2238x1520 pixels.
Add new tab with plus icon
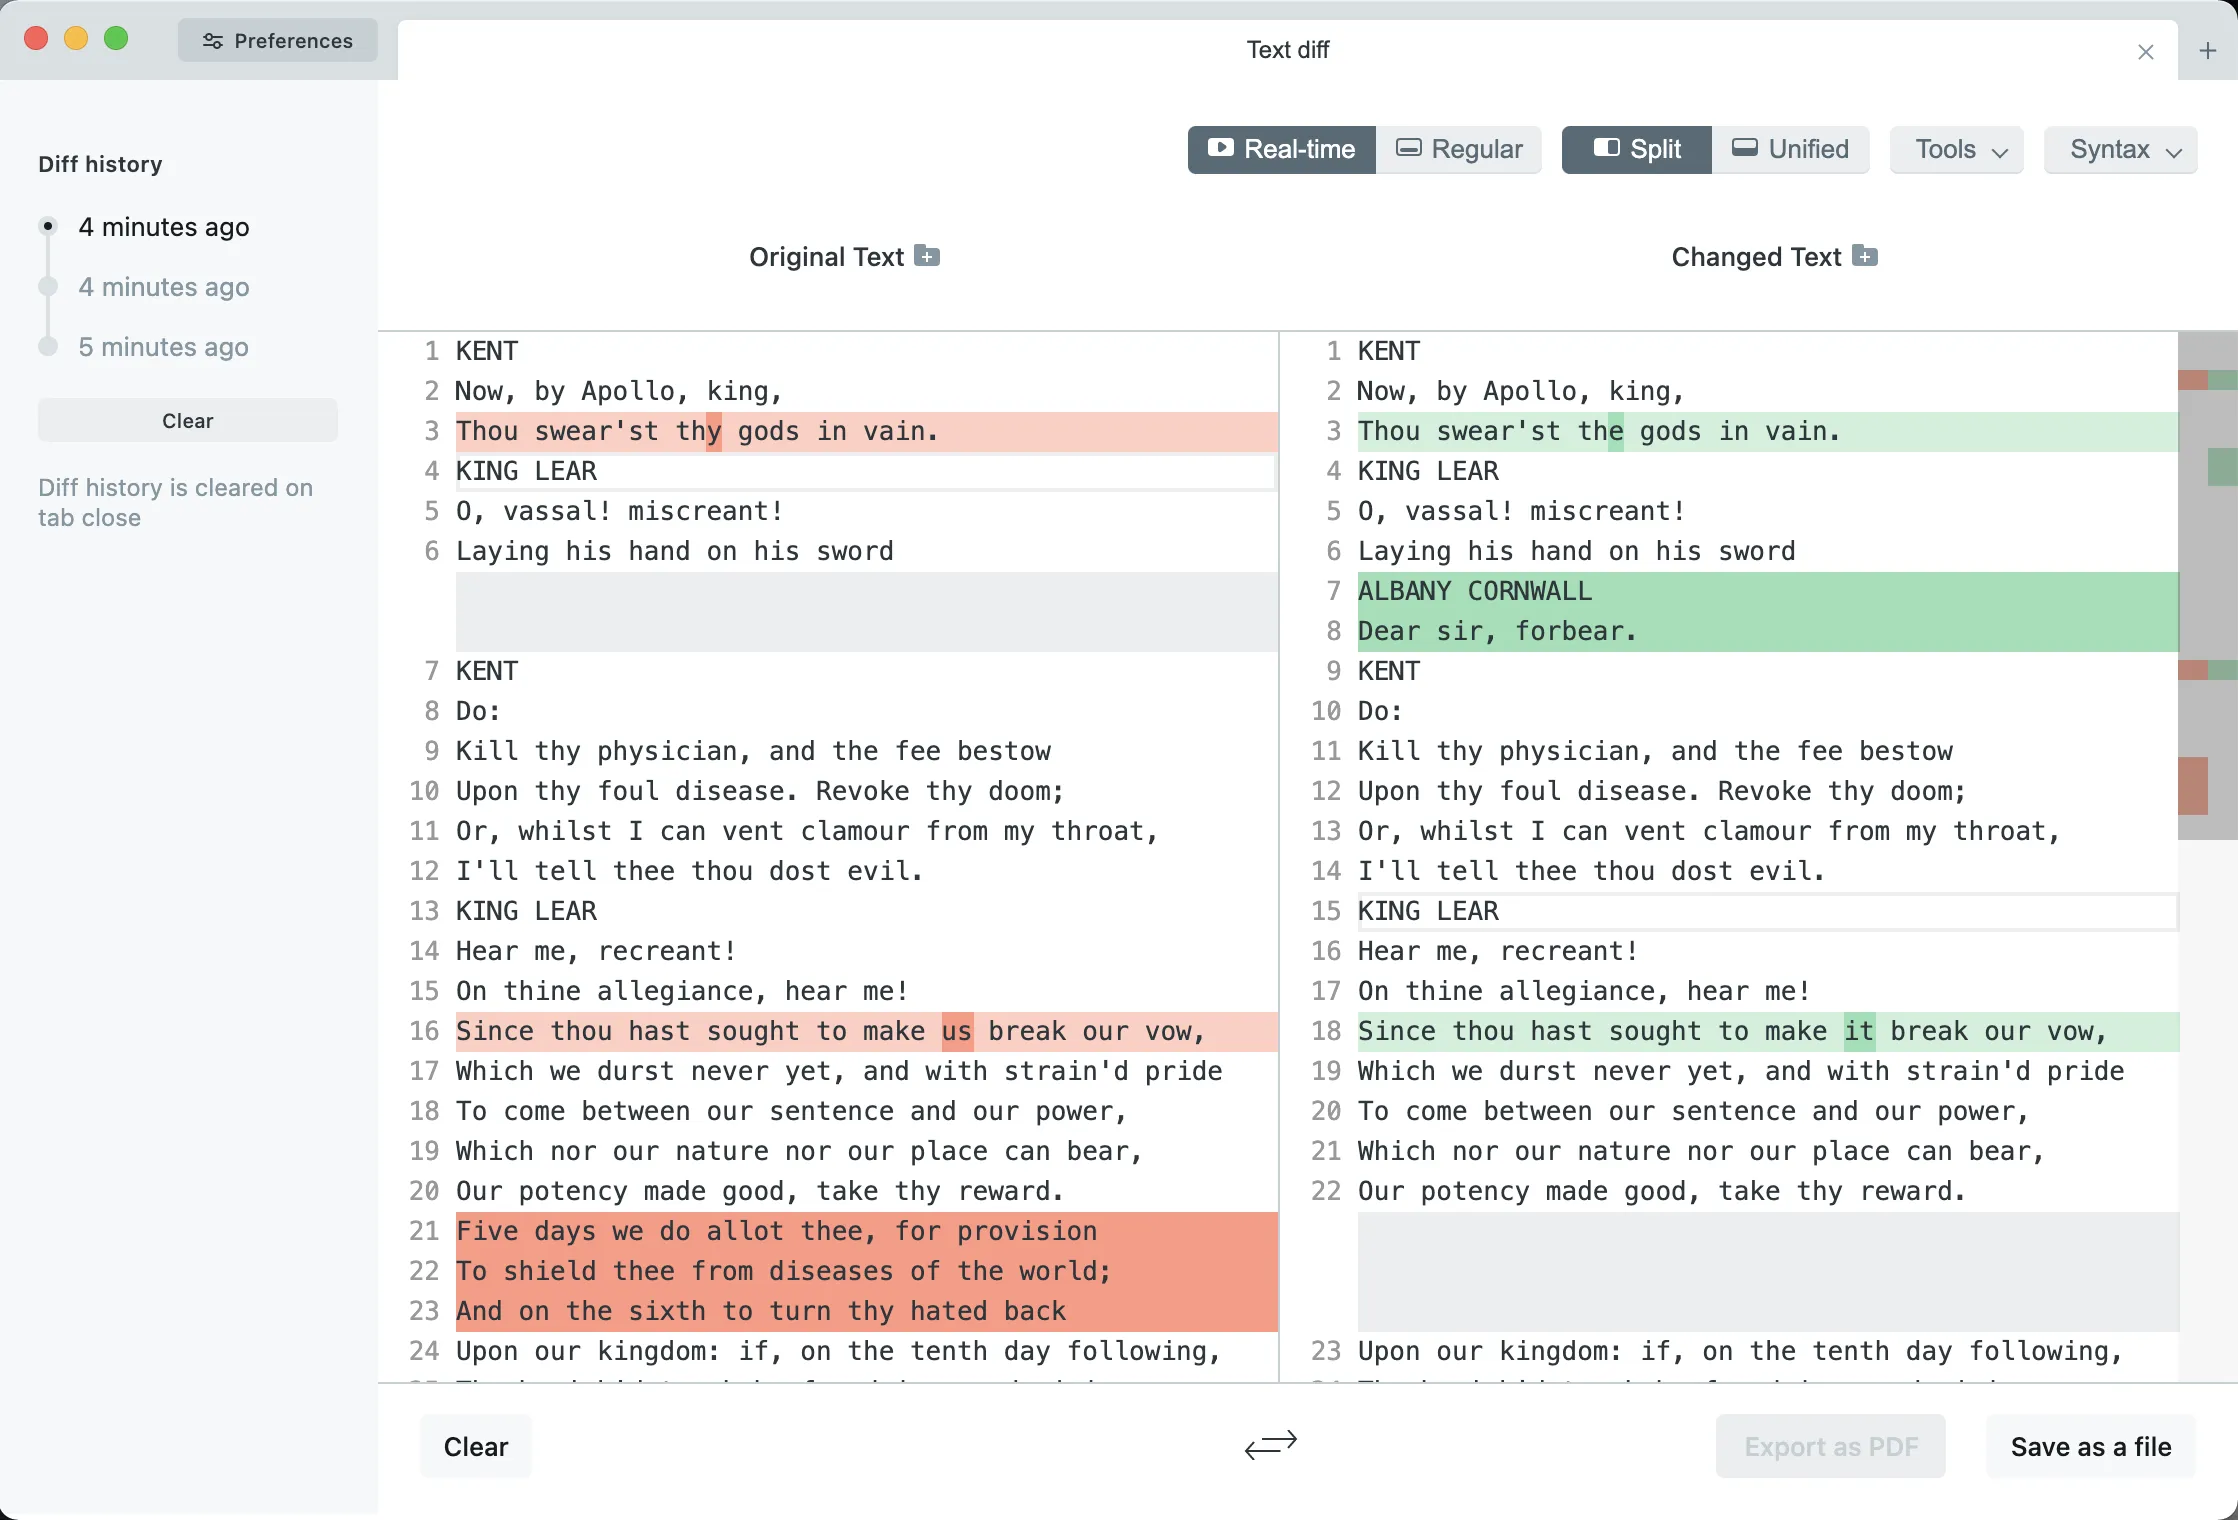(2207, 49)
